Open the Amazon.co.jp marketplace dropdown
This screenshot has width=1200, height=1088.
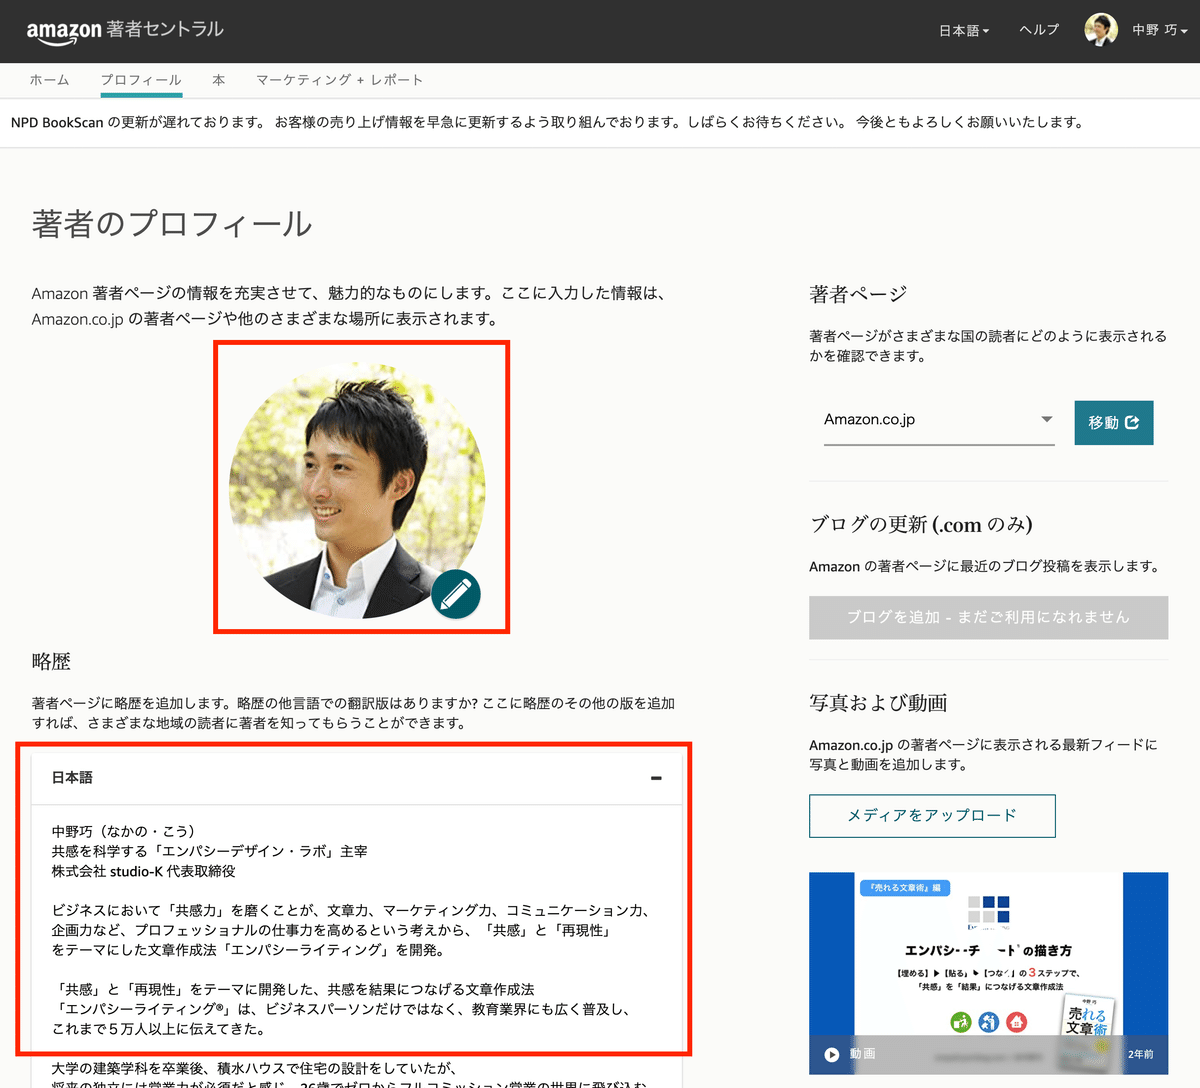coord(939,420)
